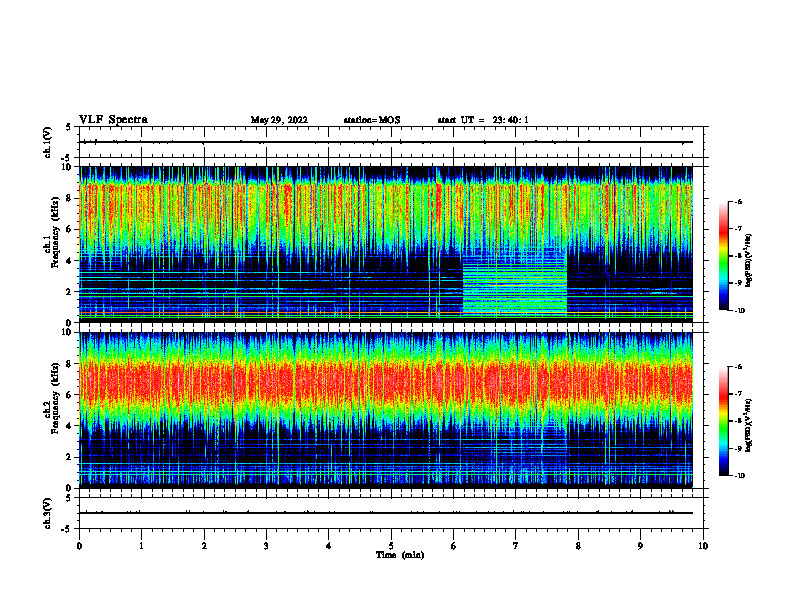Screen dimensions: 792x612
Task: Click the ch.1 spectrogram color scale bar
Action: pos(724,256)
